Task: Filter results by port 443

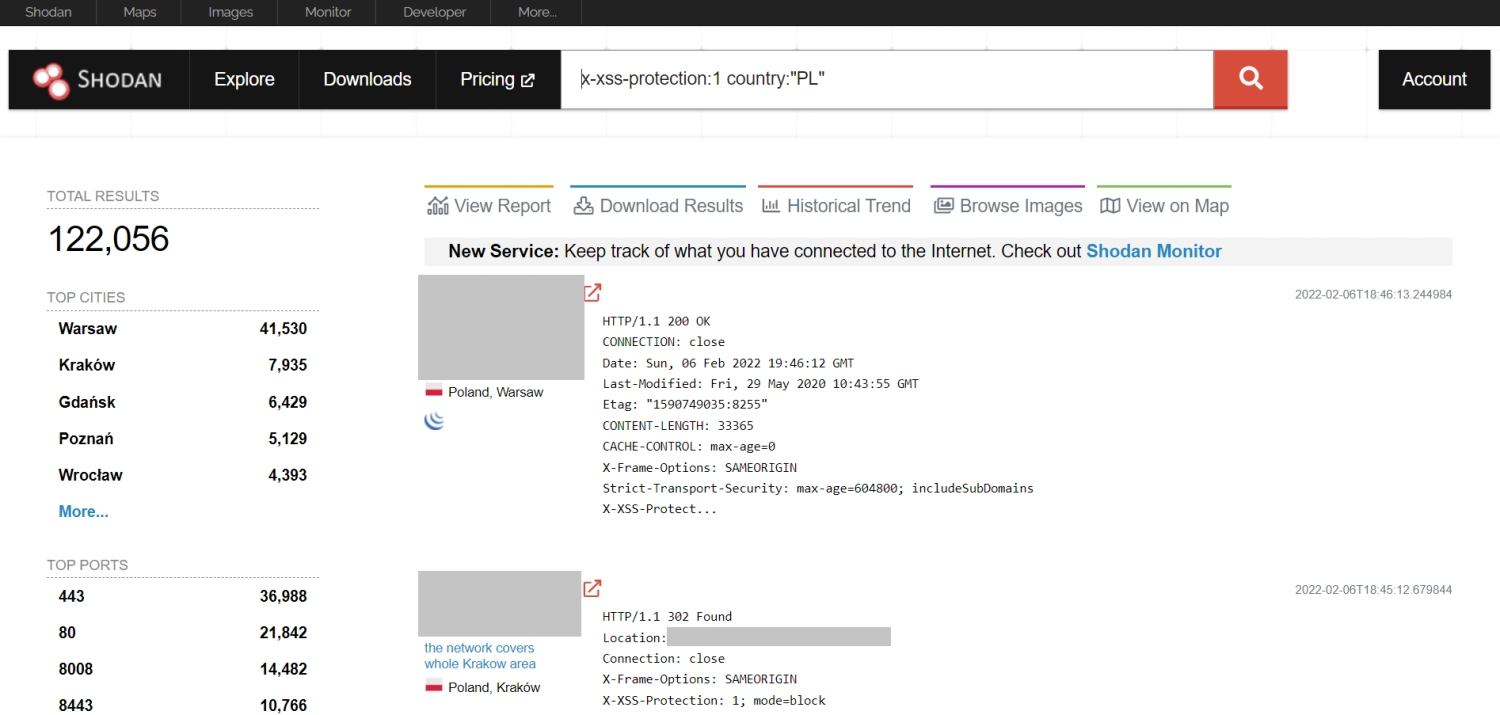Action: point(72,596)
